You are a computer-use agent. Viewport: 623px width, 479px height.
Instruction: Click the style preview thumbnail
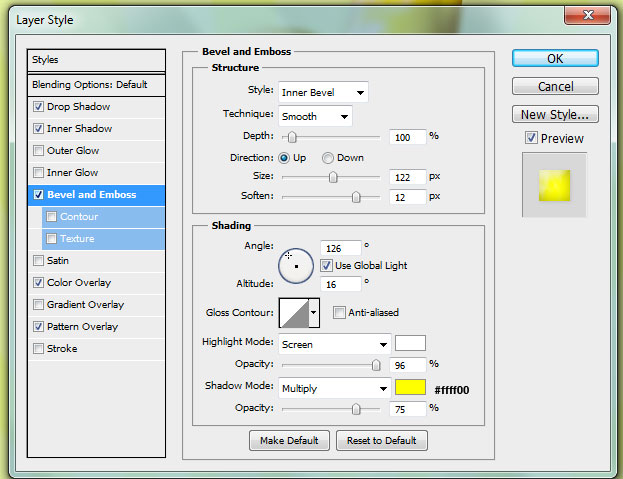coord(554,185)
